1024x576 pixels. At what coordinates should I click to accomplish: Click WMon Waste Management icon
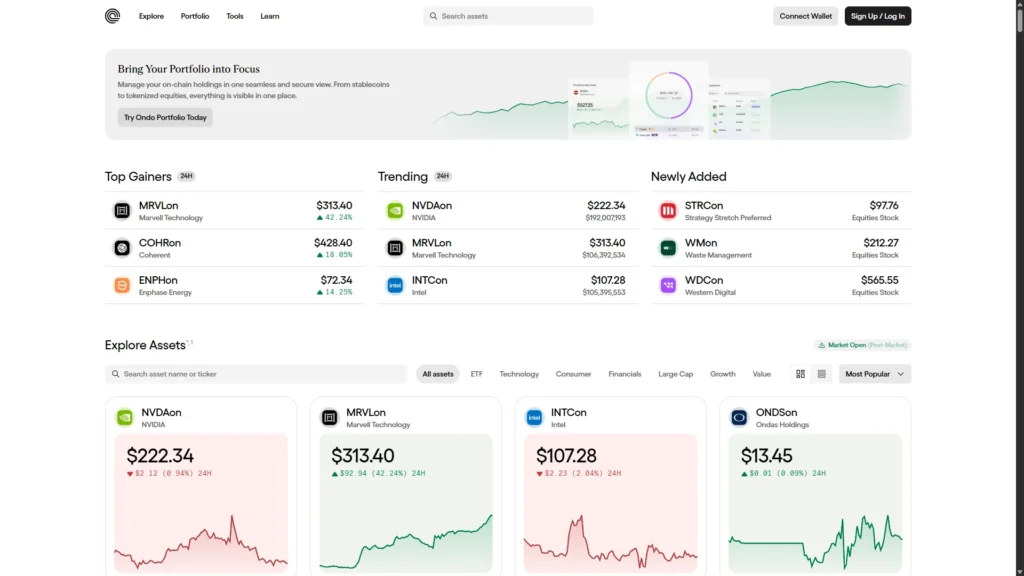pos(668,248)
